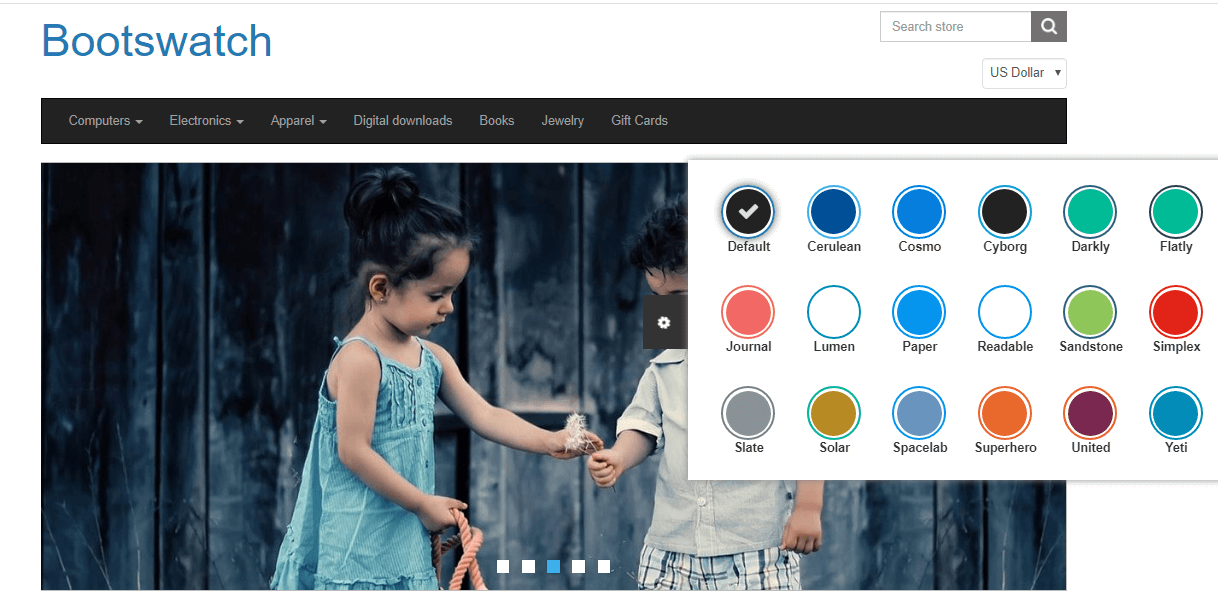Jump to the second carousel slide
Image resolution: width=1218 pixels, height=616 pixels.
tap(528, 567)
